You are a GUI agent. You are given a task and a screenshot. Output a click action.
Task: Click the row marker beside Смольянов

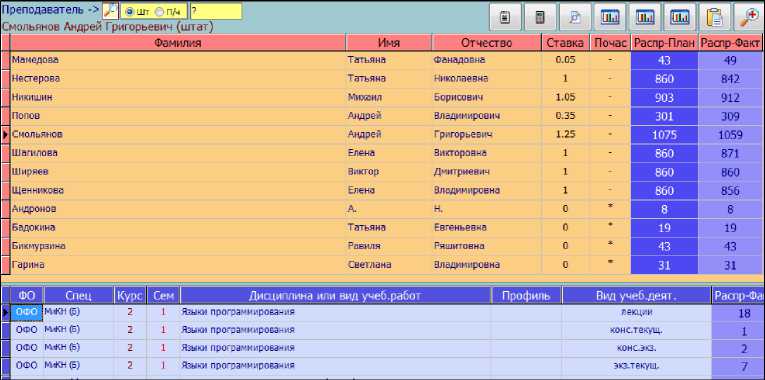click(x=5, y=134)
